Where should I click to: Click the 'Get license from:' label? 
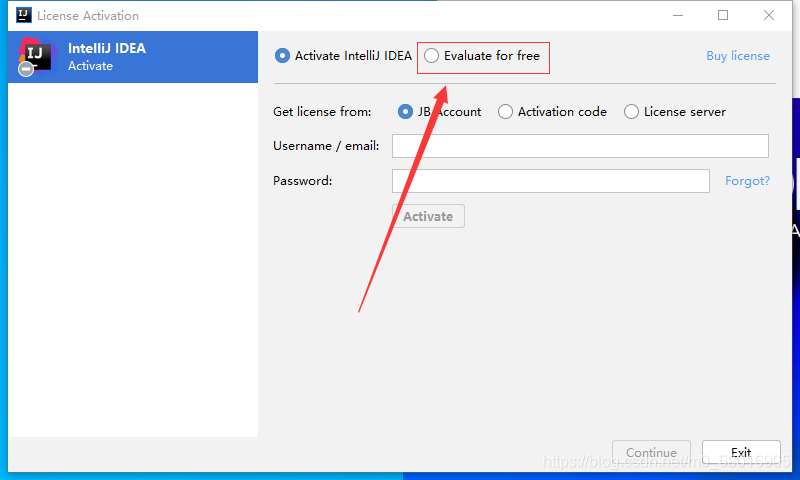pyautogui.click(x=322, y=112)
